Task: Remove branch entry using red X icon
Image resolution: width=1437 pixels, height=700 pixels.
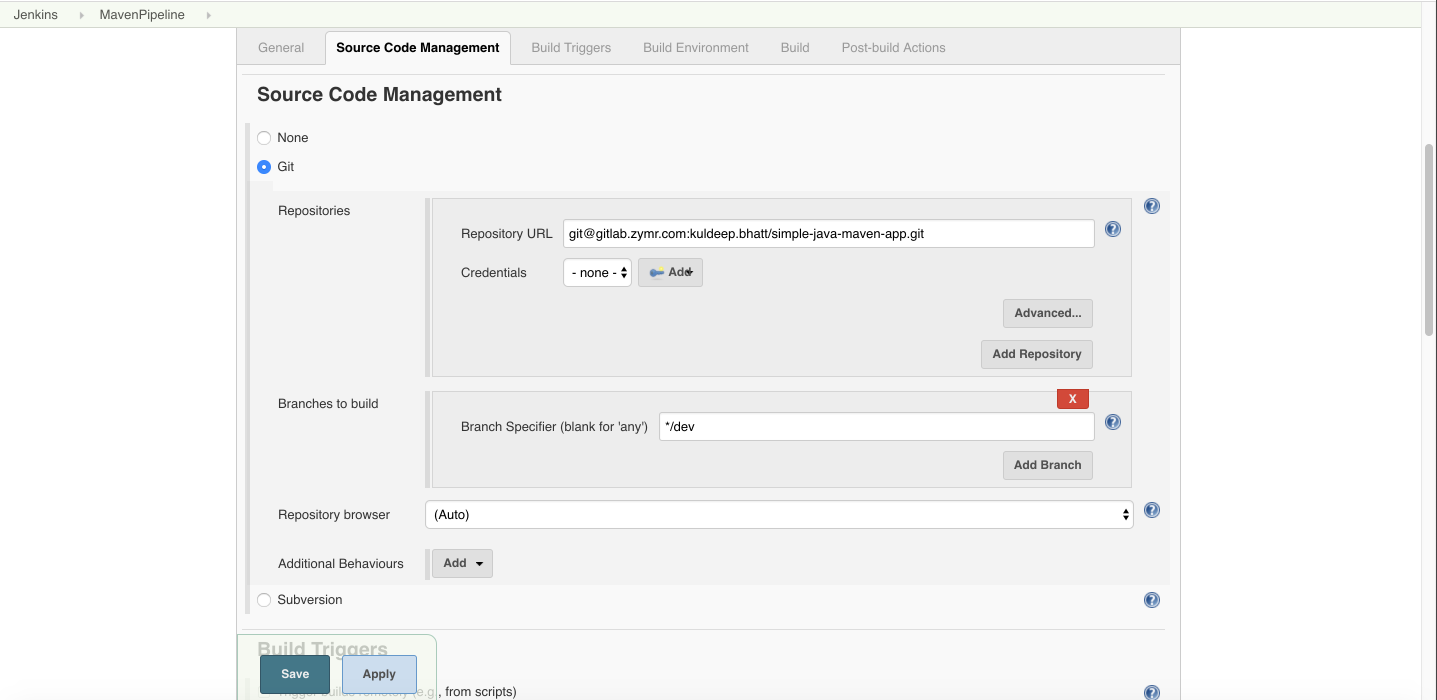Action: pyautogui.click(x=1072, y=398)
